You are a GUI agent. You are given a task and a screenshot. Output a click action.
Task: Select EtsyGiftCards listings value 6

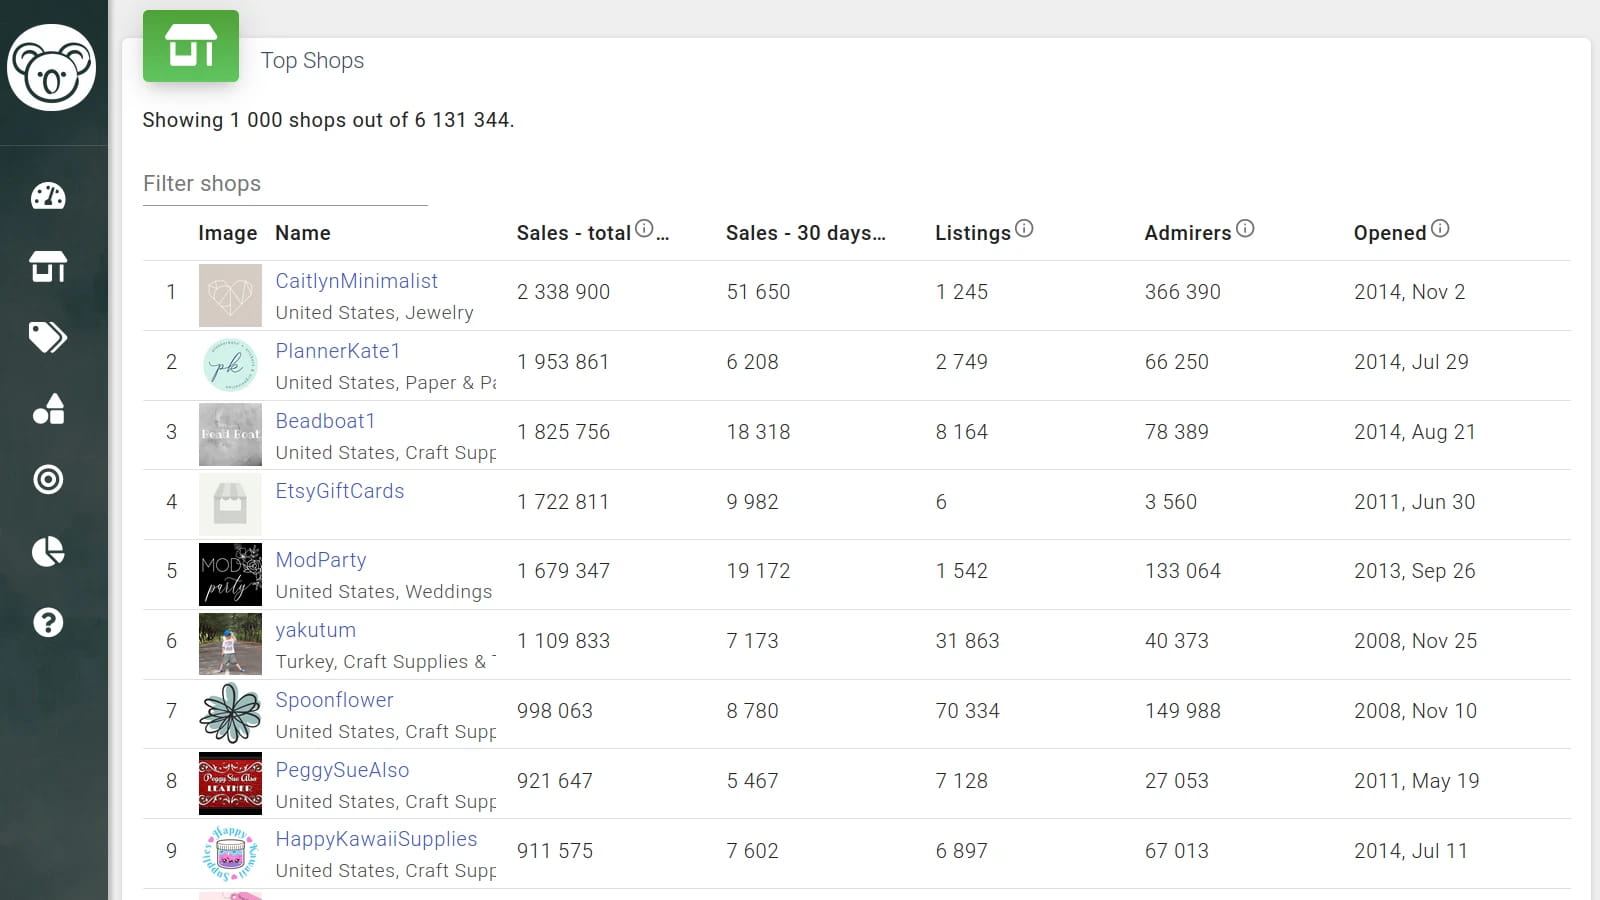point(941,502)
